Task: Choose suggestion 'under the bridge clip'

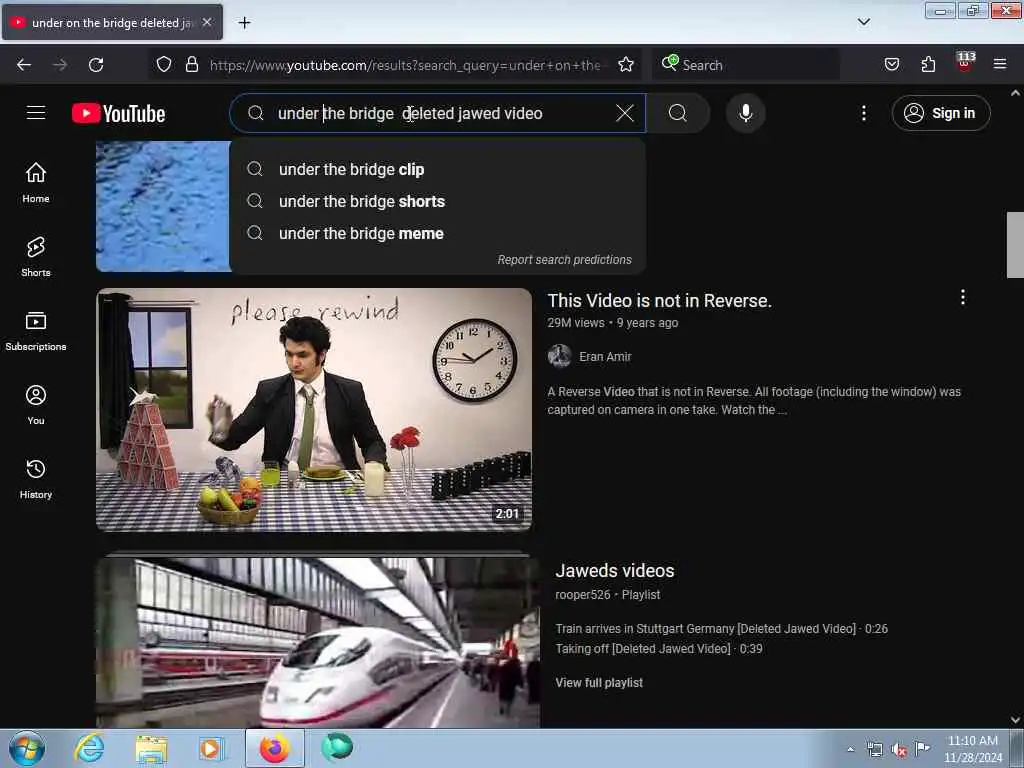Action: pyautogui.click(x=438, y=169)
